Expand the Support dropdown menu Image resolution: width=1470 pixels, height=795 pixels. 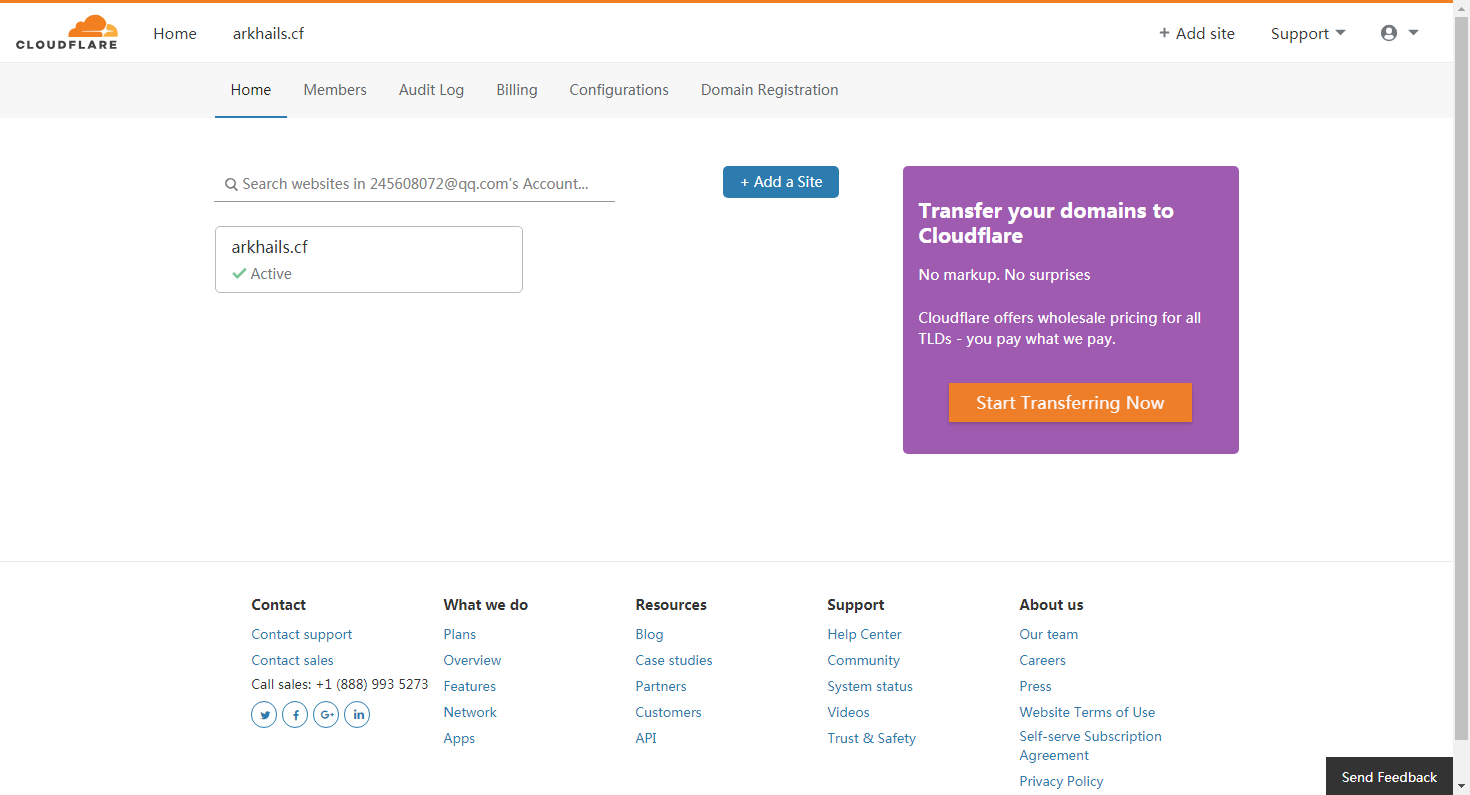[x=1308, y=33]
